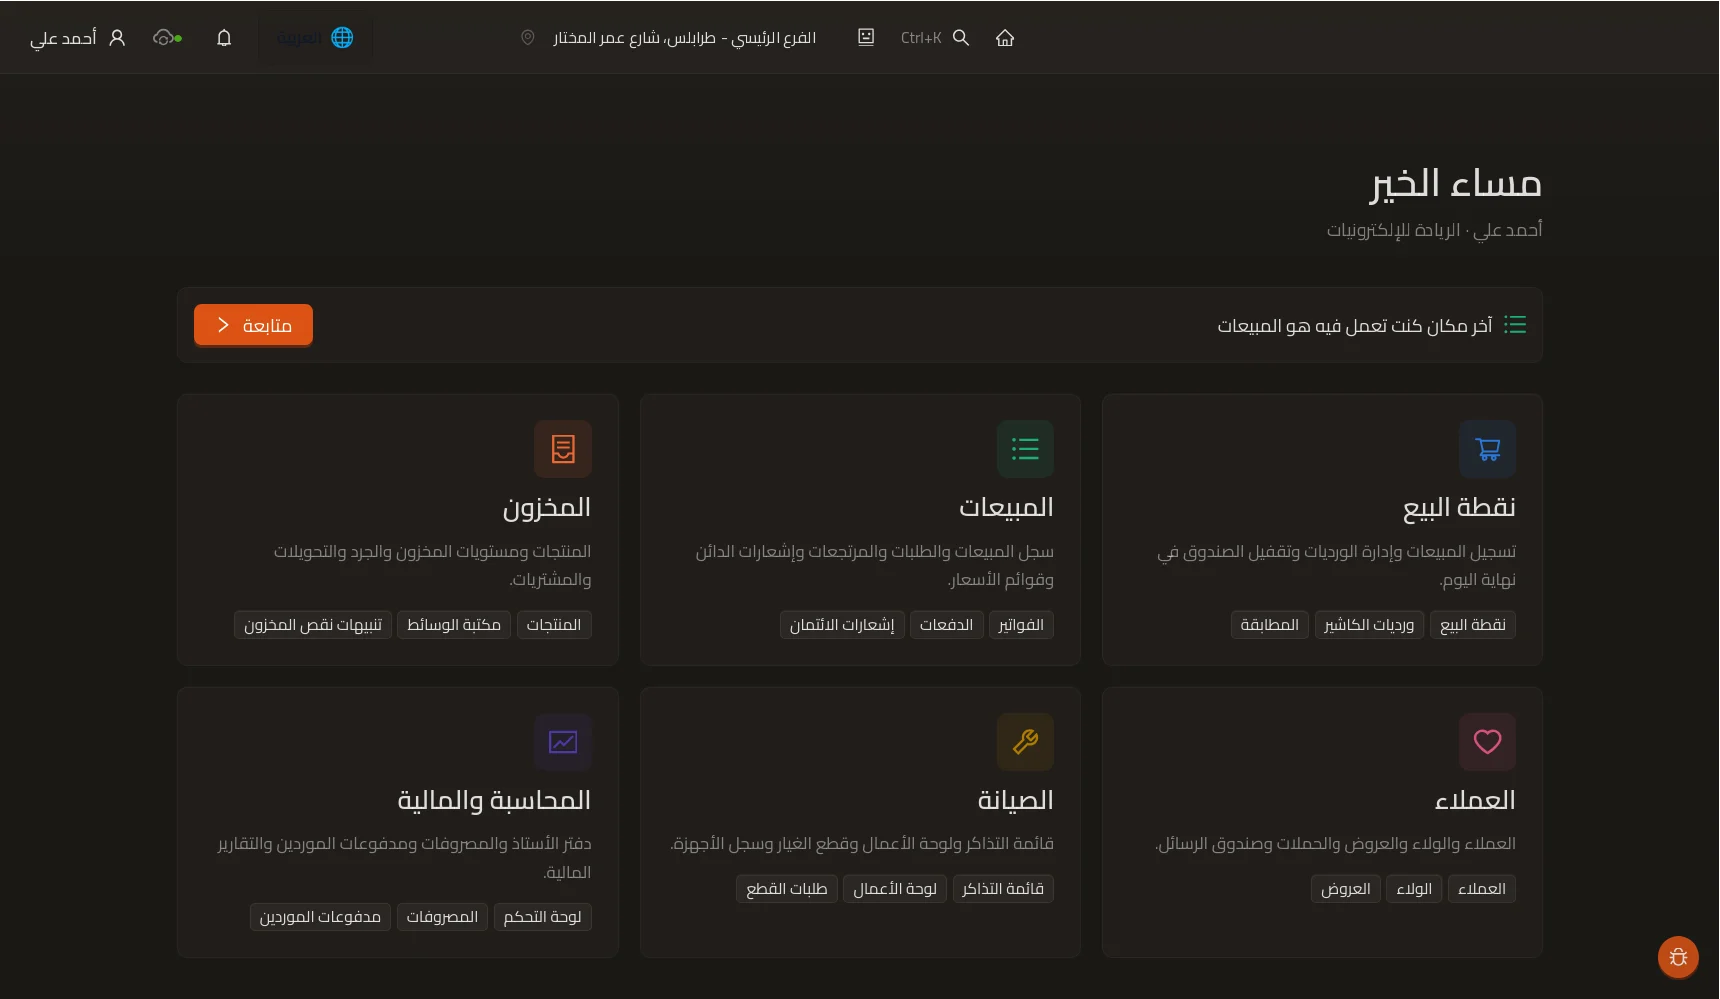This screenshot has height=999, width=1720.
Task: Click the تنبيهات نقص المخزون chip
Action: (x=313, y=625)
